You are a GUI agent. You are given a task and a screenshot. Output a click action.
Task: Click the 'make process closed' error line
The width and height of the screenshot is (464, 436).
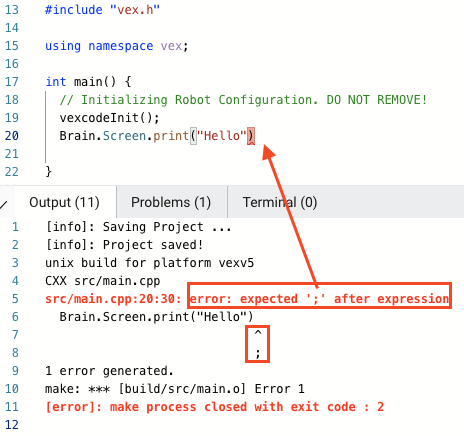tap(215, 407)
